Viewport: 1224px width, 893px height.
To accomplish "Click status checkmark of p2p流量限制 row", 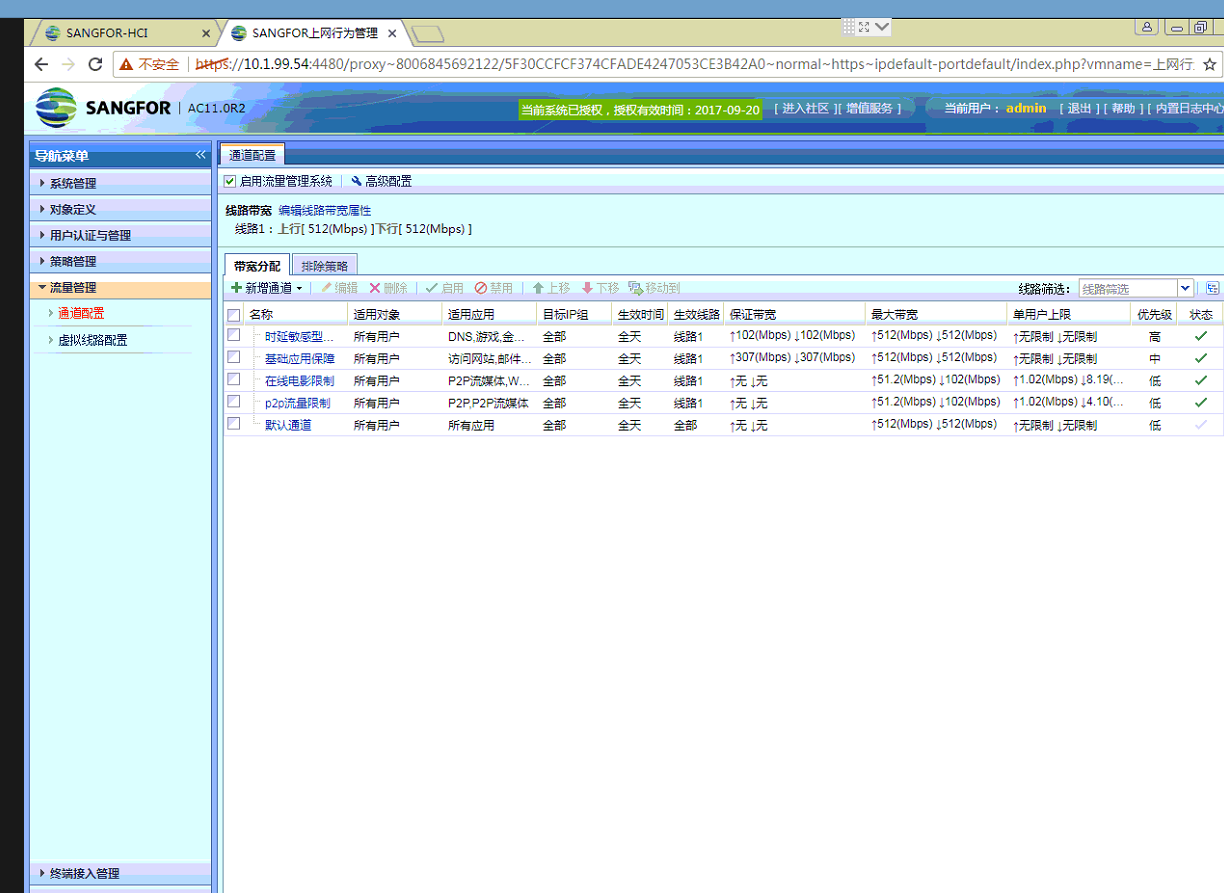I will click(1200, 402).
